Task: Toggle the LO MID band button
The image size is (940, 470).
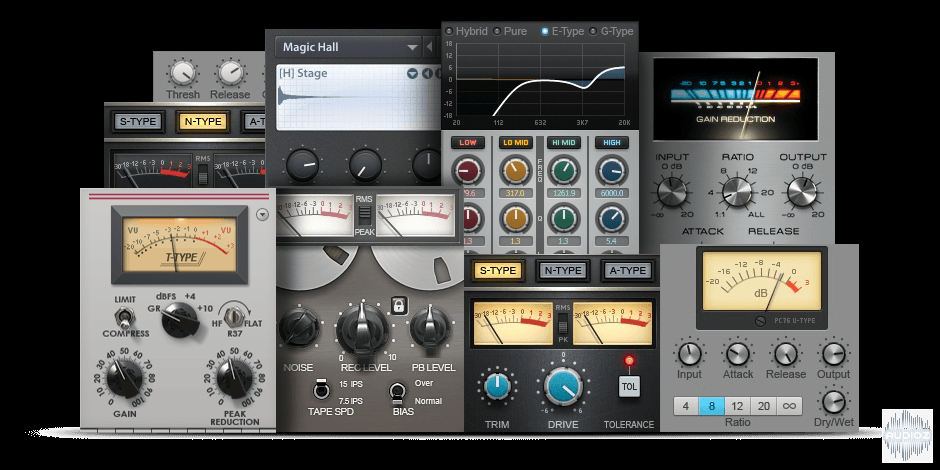Action: pos(516,143)
